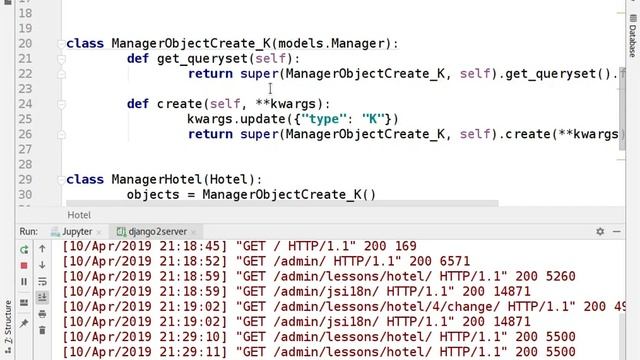Click the 'GET /admin/ HTTP/1.1' log line
640x360 pixels.
(x=266, y=261)
